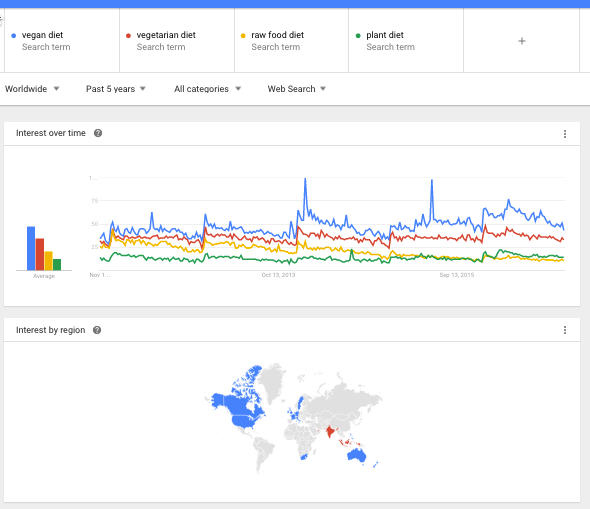Click the blue average bar in chart
Viewport: 590px width, 509px height.
(31, 248)
